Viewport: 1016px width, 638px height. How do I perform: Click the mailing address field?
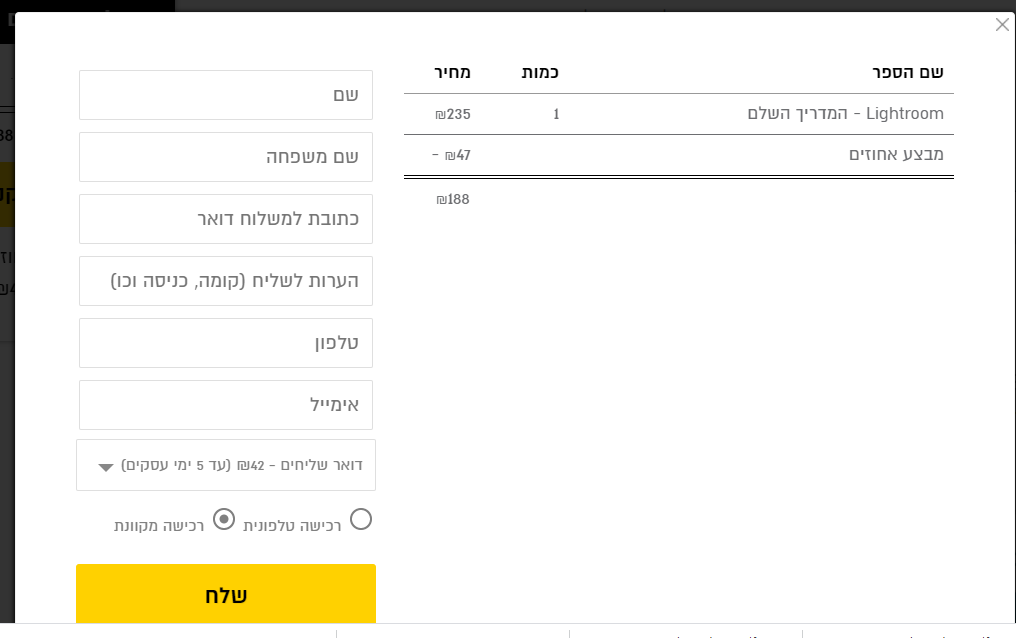(x=225, y=218)
